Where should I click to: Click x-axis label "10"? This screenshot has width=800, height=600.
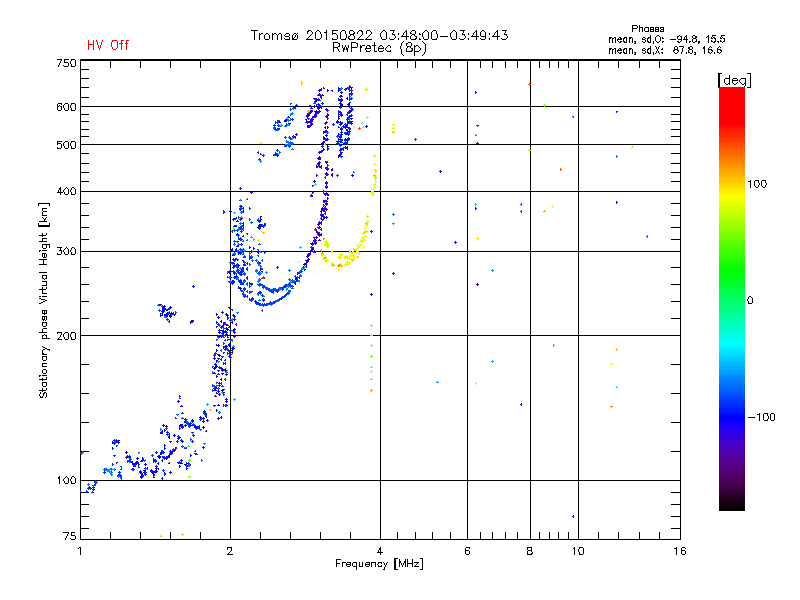(x=578, y=551)
